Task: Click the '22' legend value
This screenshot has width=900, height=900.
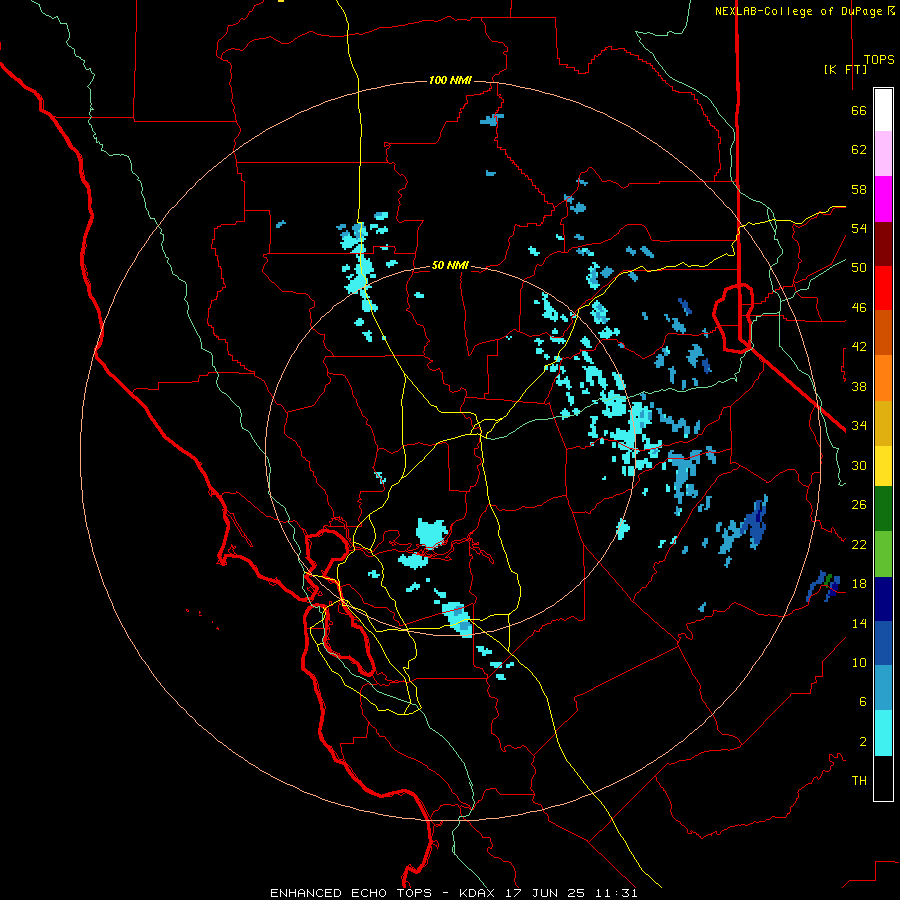Action: pyautogui.click(x=859, y=544)
